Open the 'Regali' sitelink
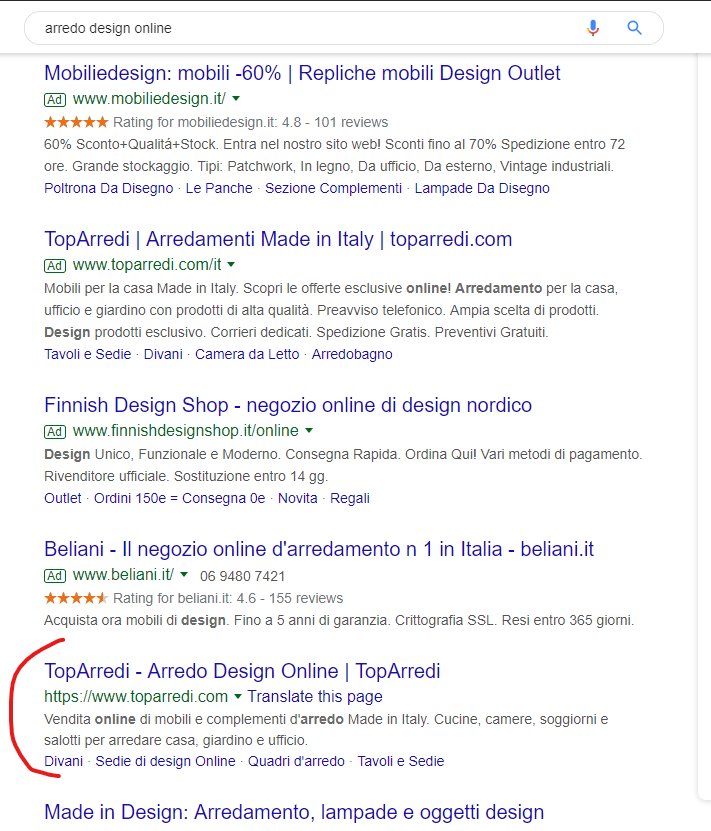The width and height of the screenshot is (711, 831). (x=350, y=498)
